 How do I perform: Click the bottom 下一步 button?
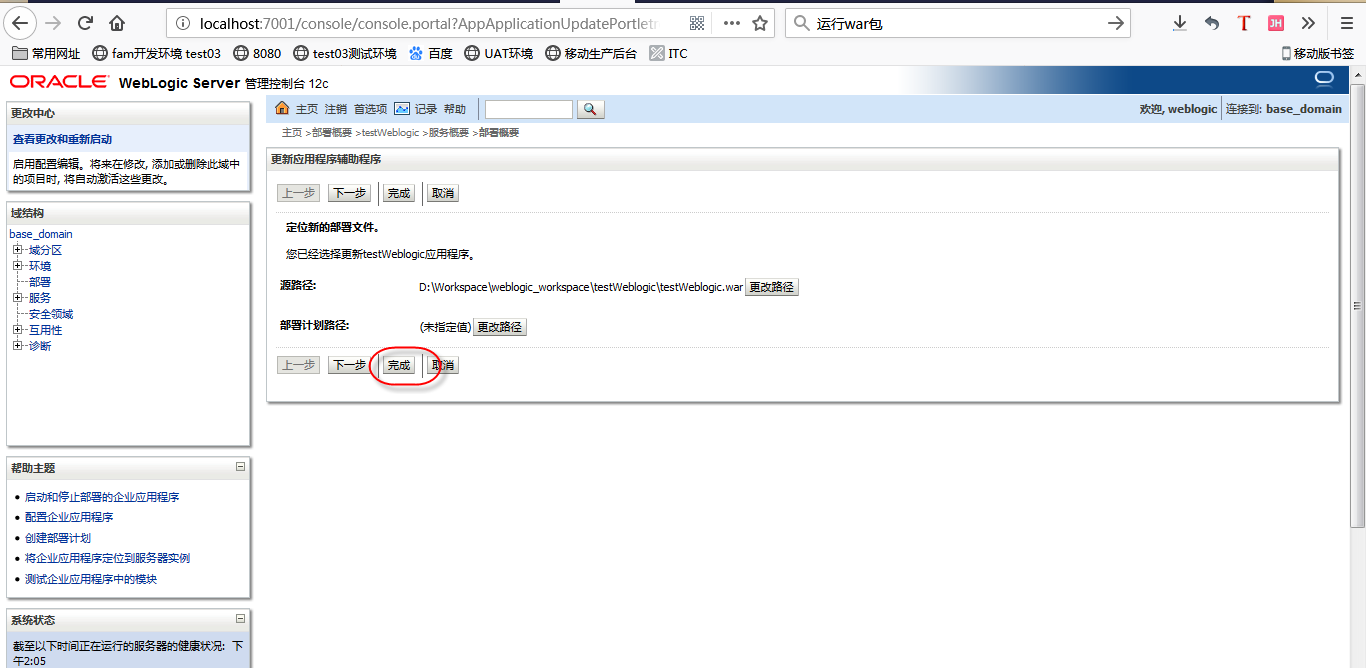(349, 365)
